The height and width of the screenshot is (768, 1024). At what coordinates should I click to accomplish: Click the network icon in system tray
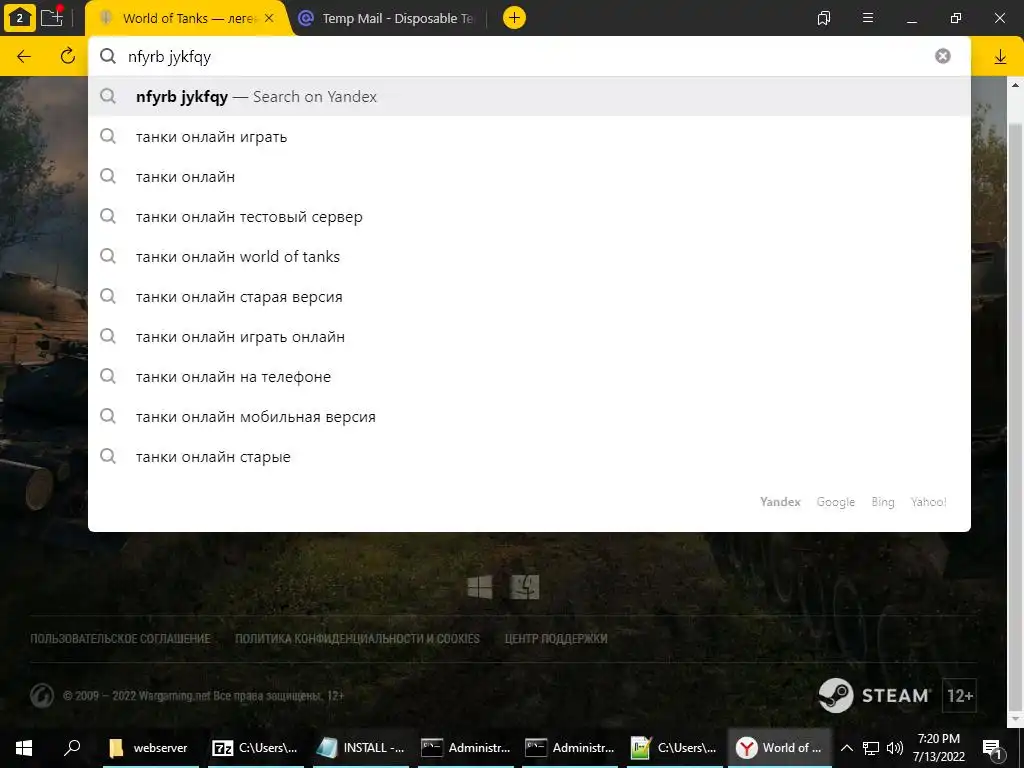click(x=871, y=748)
